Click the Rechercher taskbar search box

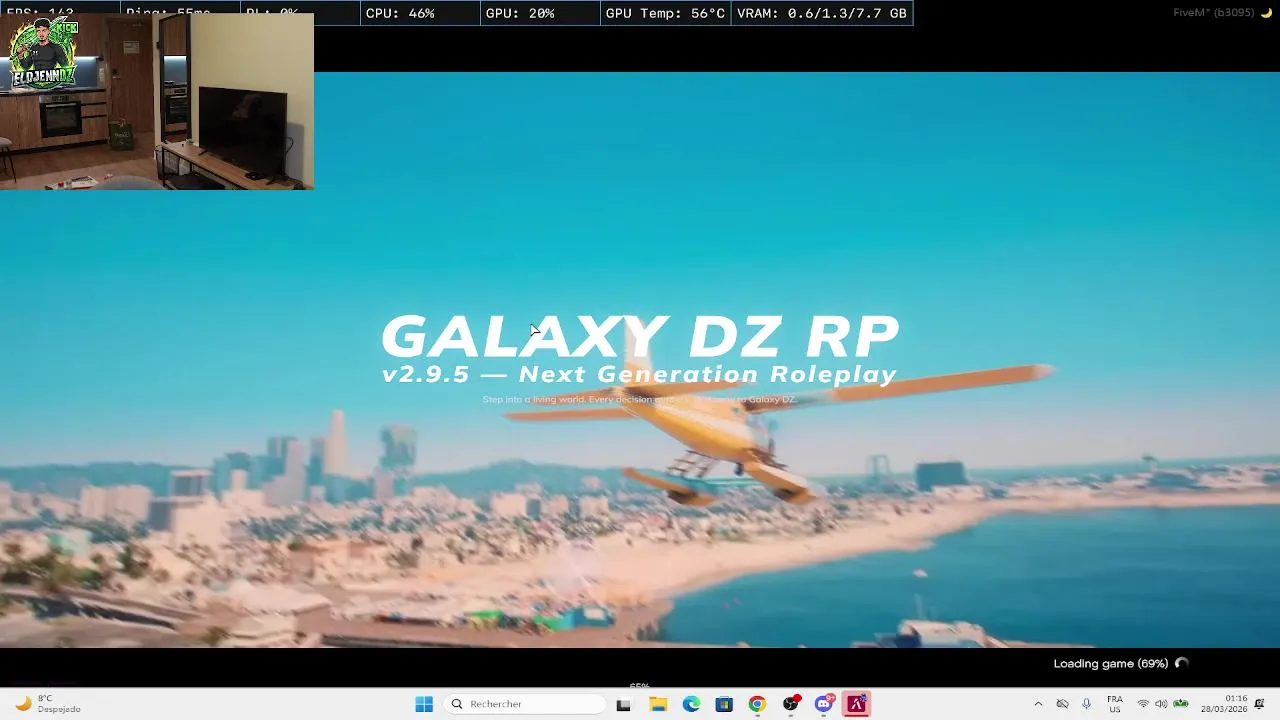click(525, 704)
